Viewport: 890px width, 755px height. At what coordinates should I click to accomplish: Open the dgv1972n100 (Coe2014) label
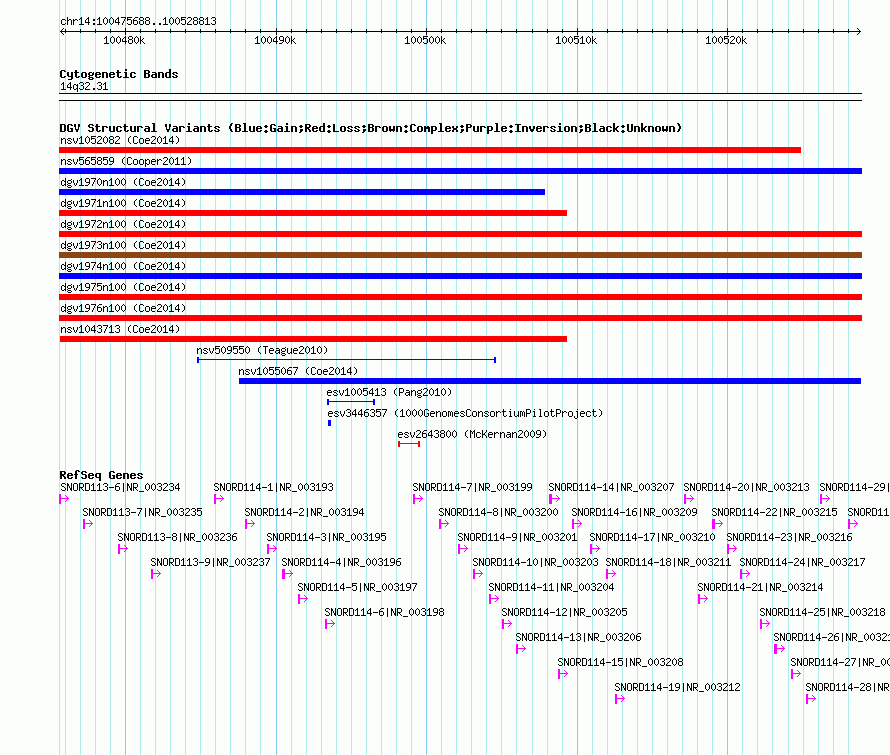click(x=123, y=224)
